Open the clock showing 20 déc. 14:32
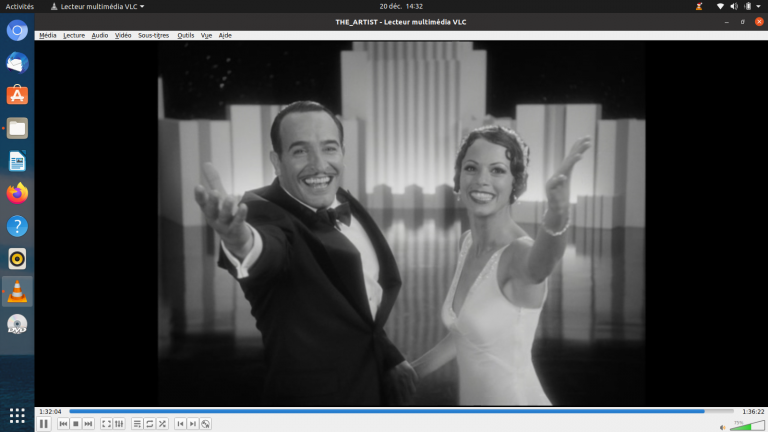768x432 pixels. [x=400, y=6]
